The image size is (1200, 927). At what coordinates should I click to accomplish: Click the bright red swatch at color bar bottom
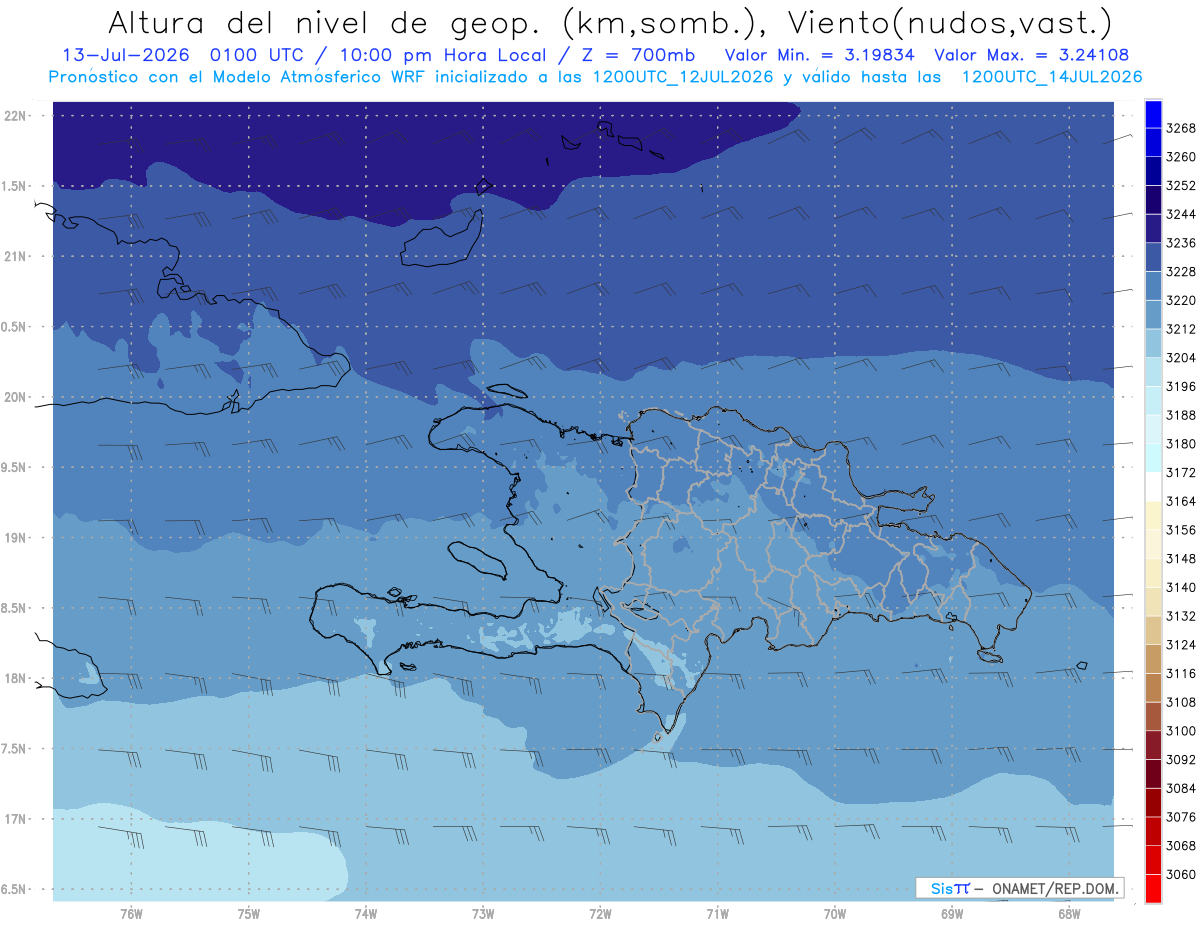(1153, 889)
